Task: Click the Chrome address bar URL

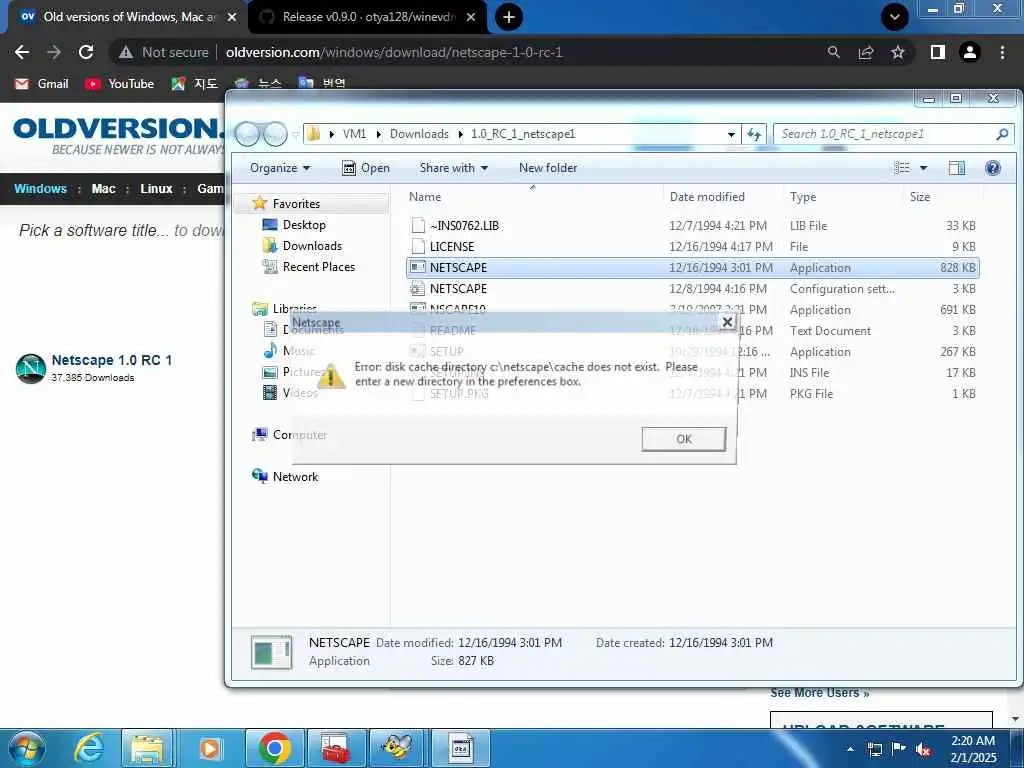Action: coord(394,52)
